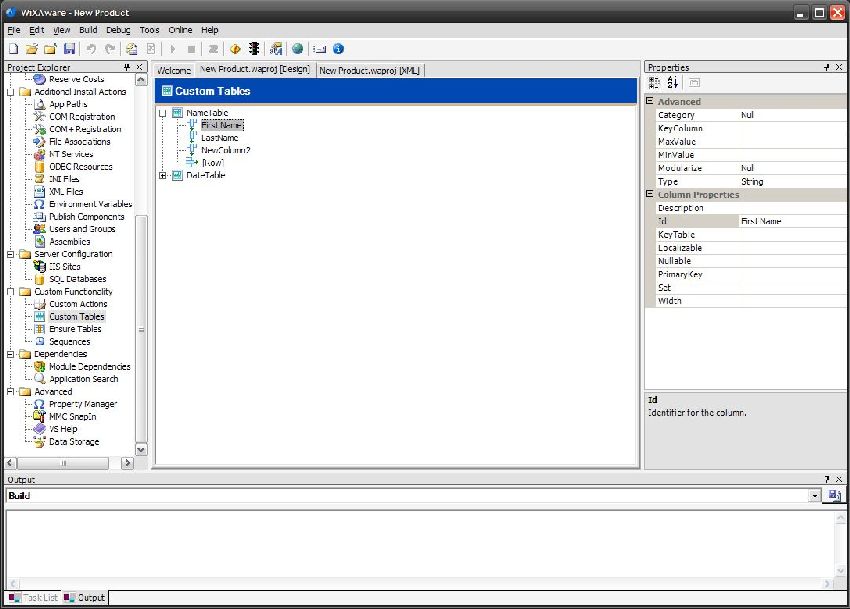850x609 pixels.
Task: Open the Help menu
Action: 210,30
